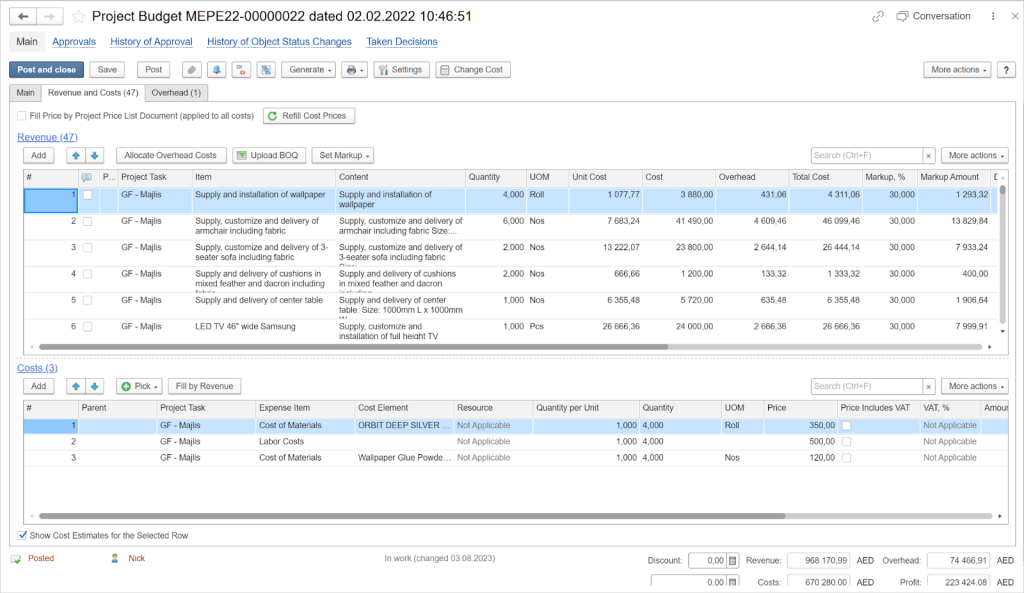This screenshot has width=1024, height=593.
Task: Click the Revenue search field
Action: click(866, 155)
